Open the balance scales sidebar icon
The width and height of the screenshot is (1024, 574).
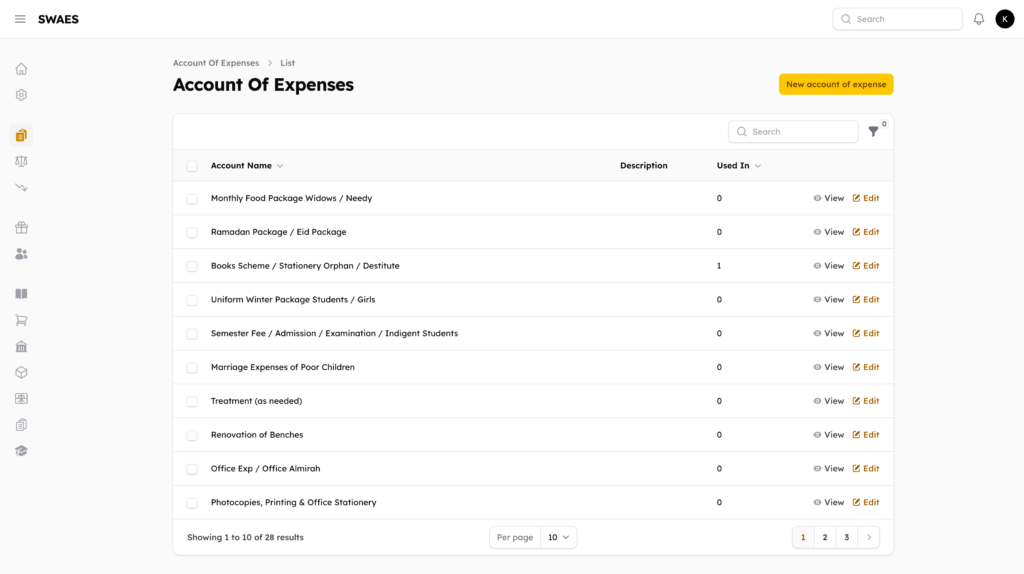(x=22, y=161)
